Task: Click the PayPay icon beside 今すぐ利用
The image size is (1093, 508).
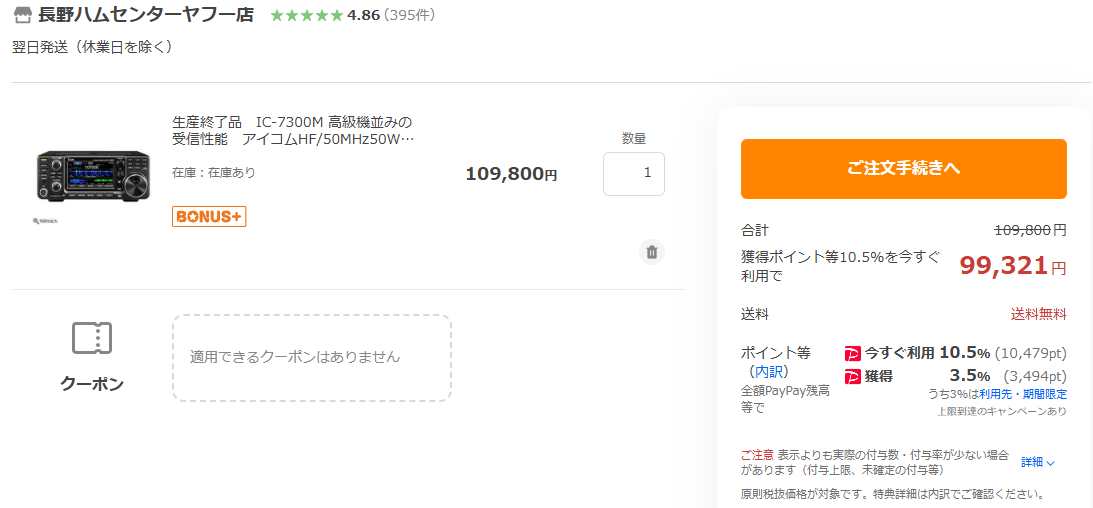Action: point(853,353)
